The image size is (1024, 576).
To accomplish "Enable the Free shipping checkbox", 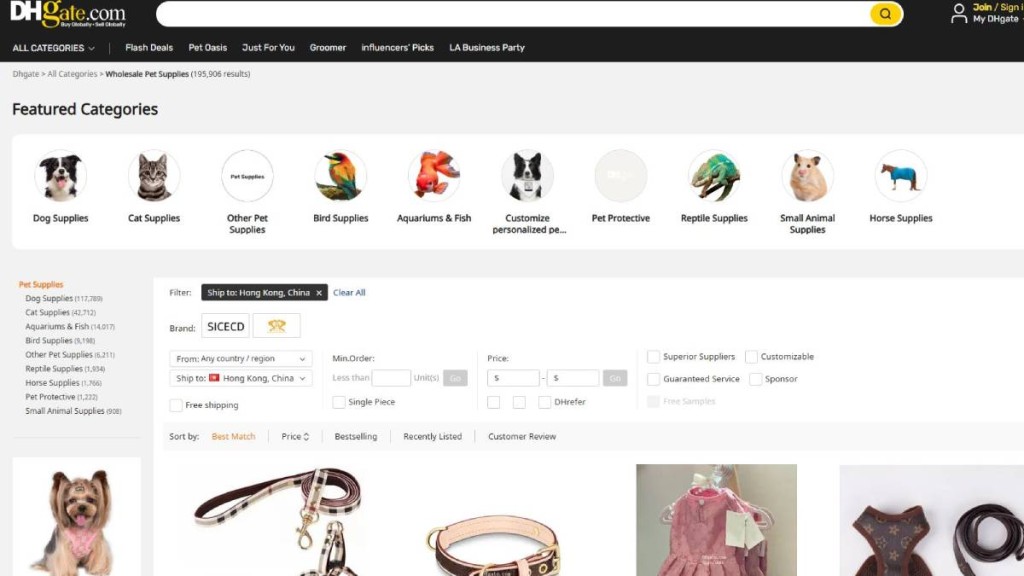I will click(176, 405).
